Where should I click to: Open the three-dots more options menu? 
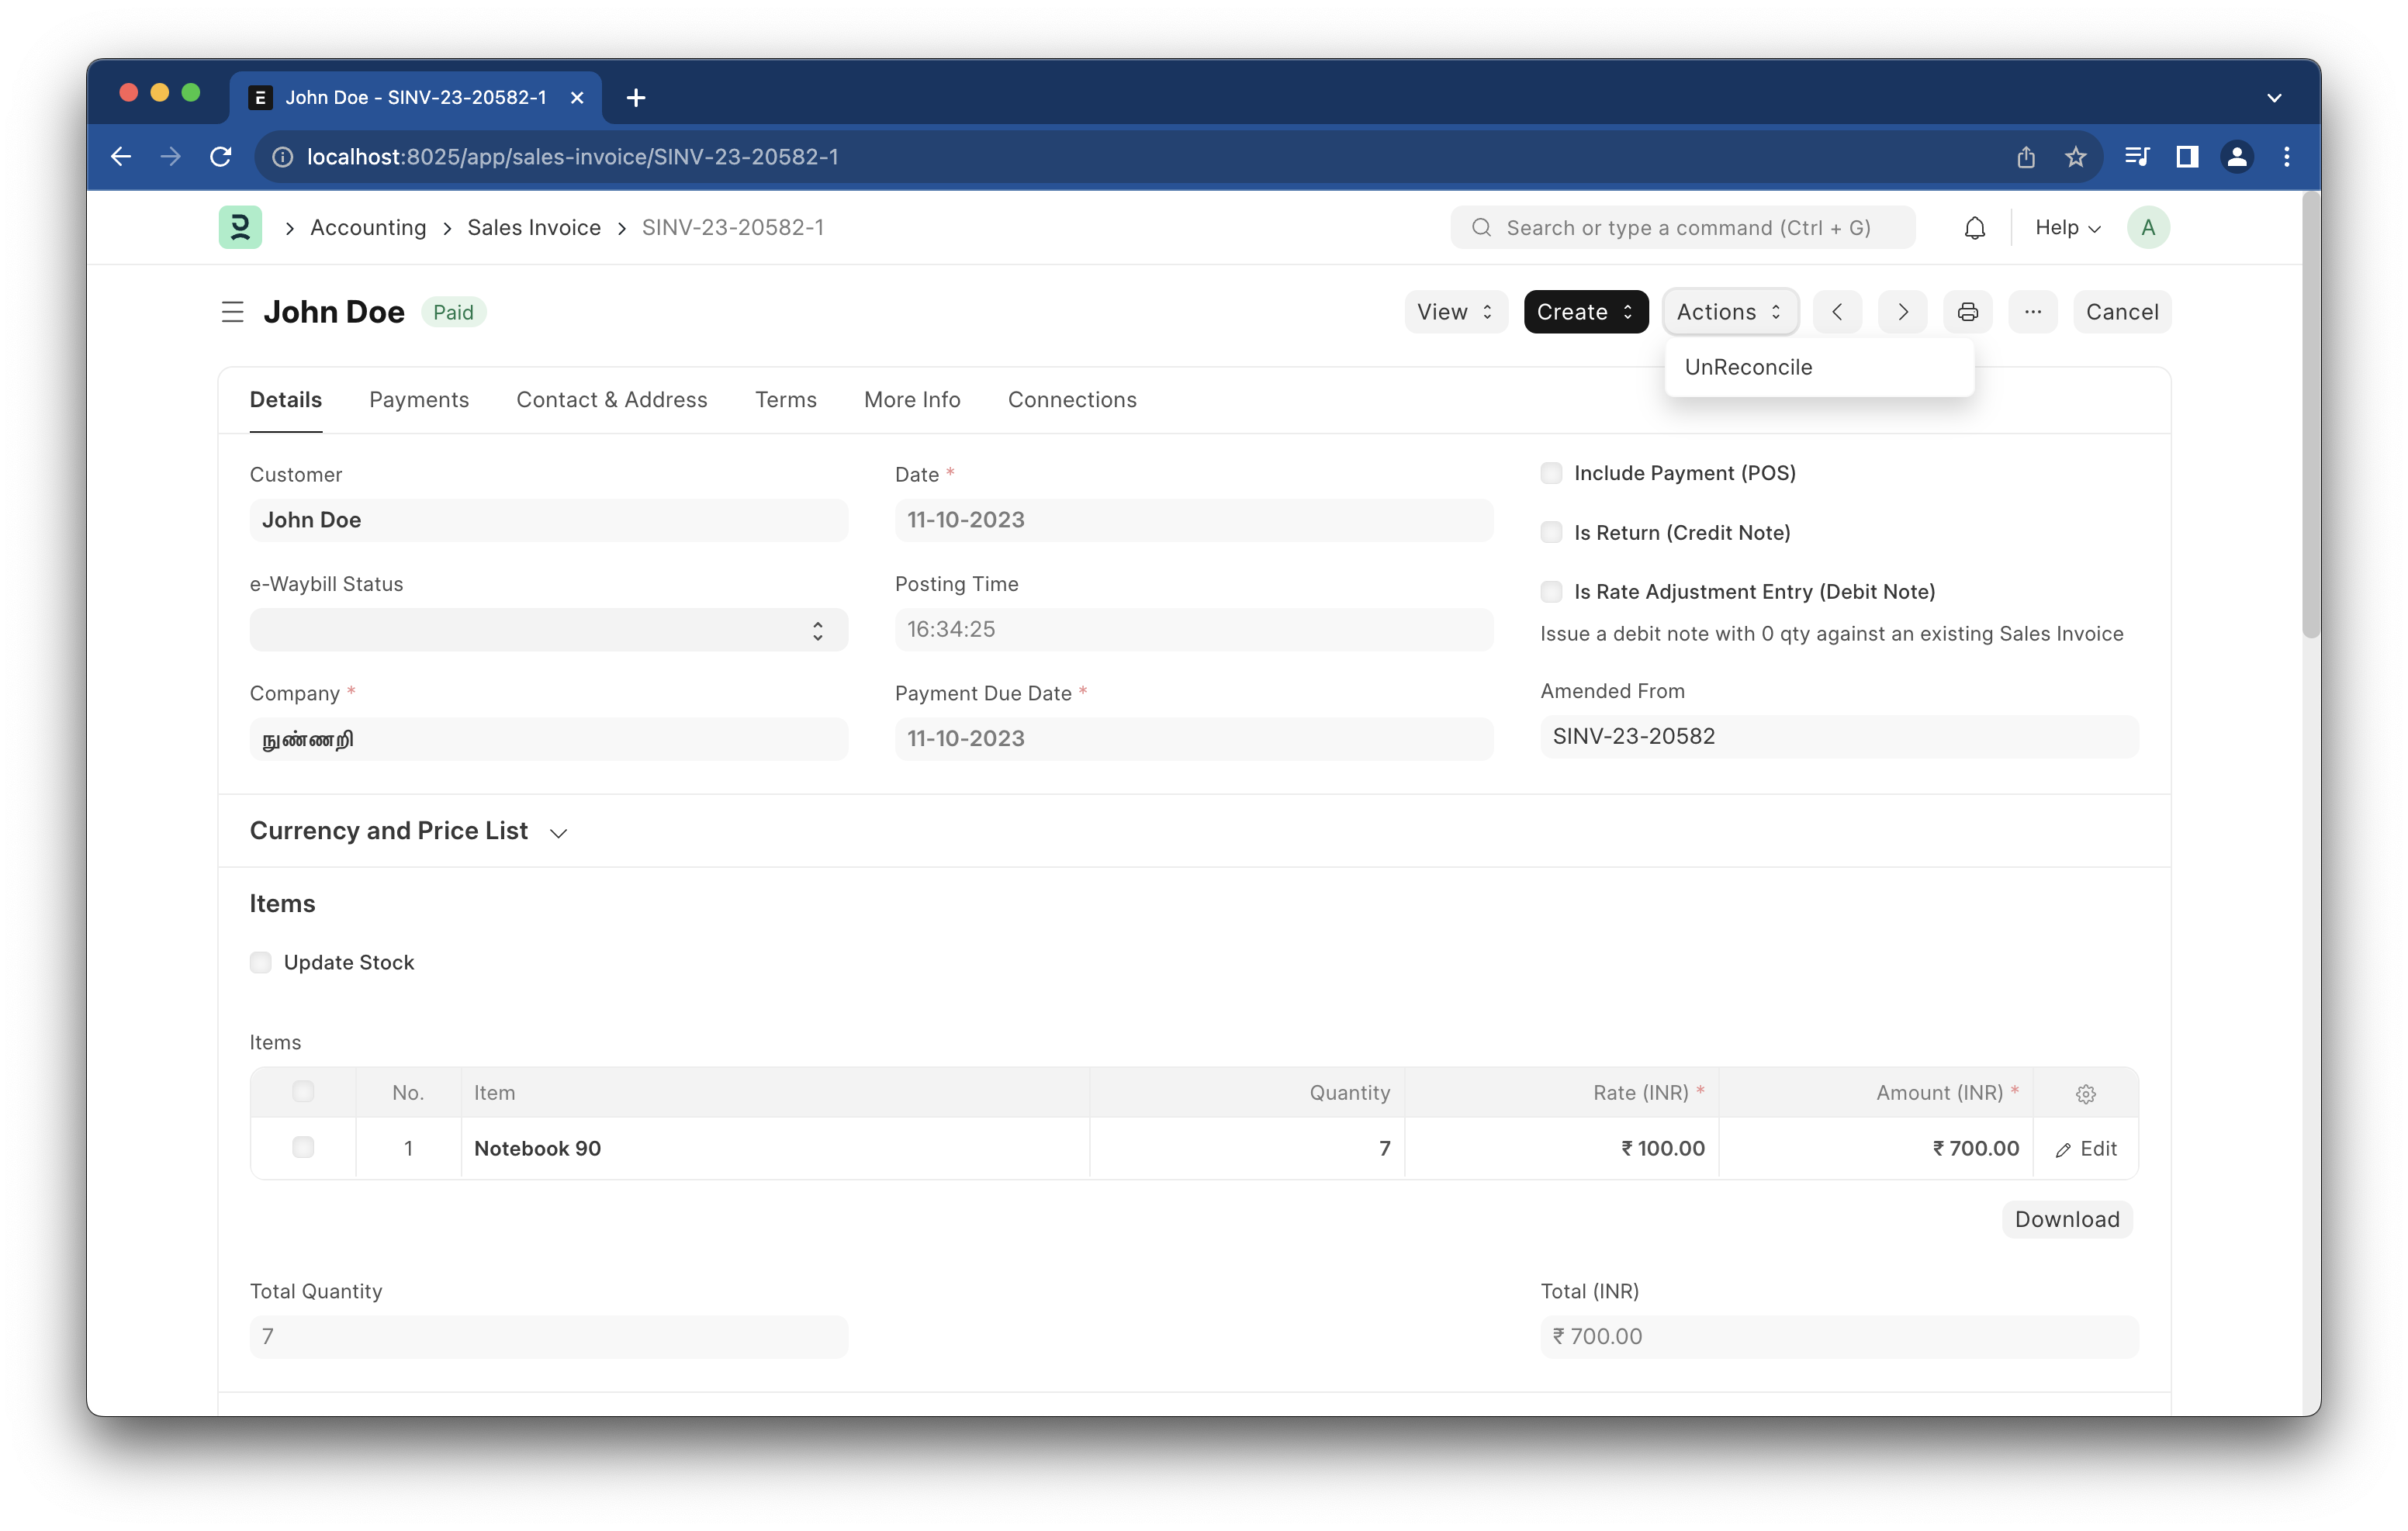[x=2032, y=312]
